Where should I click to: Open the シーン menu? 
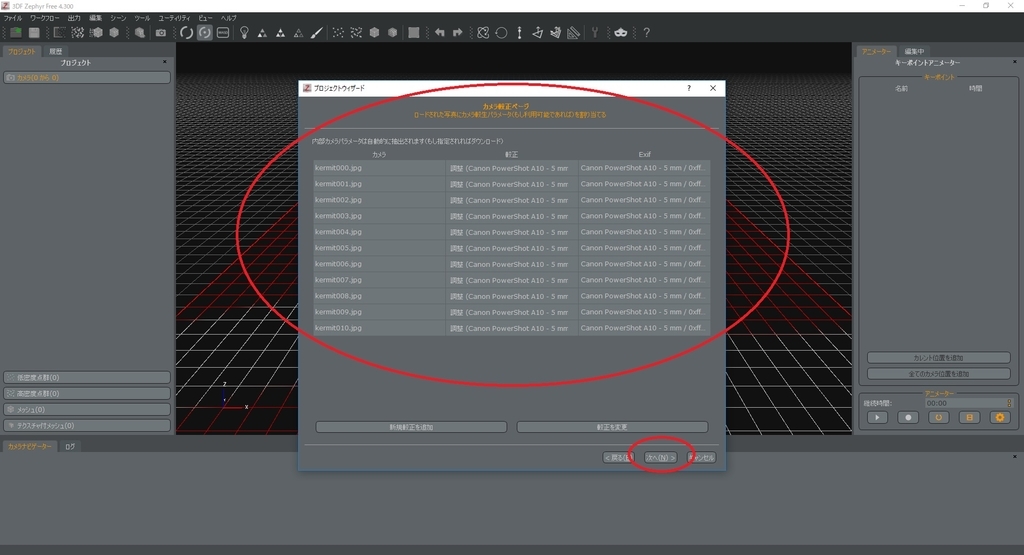pyautogui.click(x=118, y=18)
